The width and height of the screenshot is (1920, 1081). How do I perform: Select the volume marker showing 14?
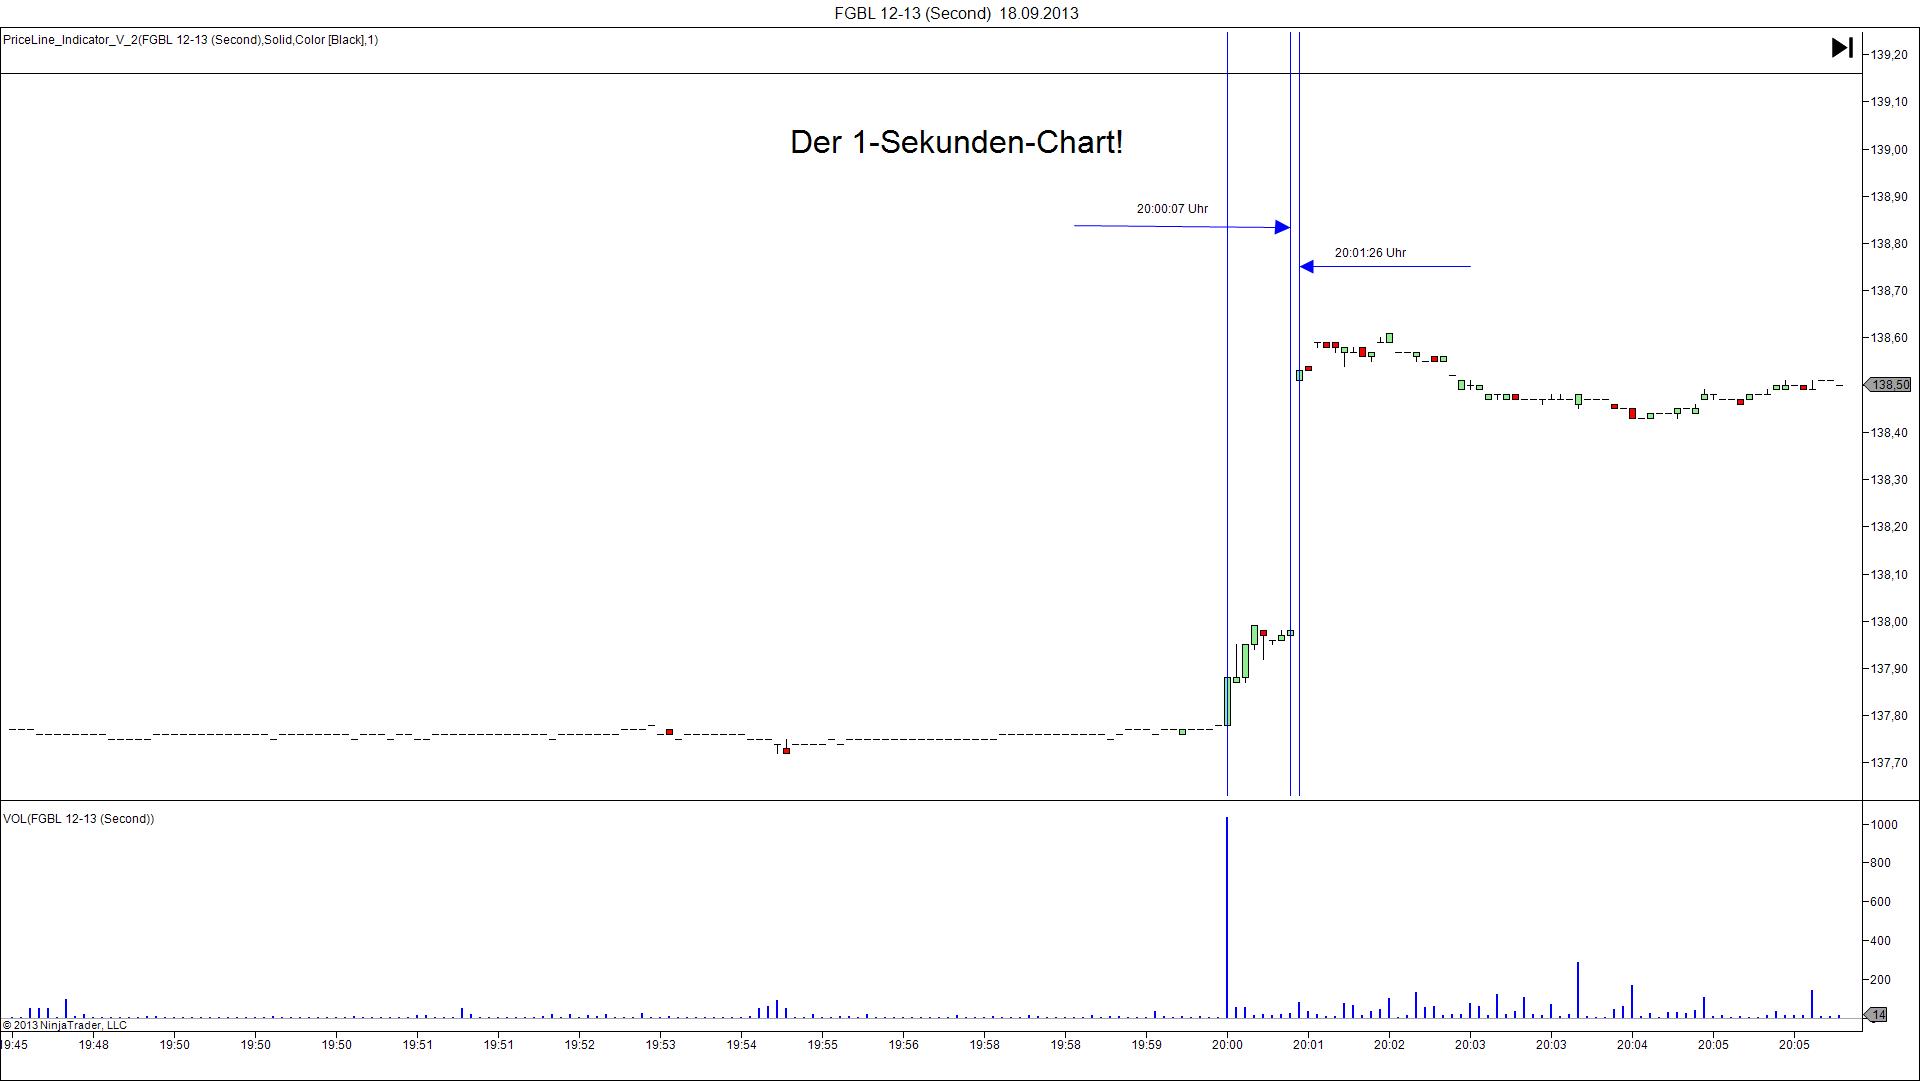(x=1876, y=1015)
